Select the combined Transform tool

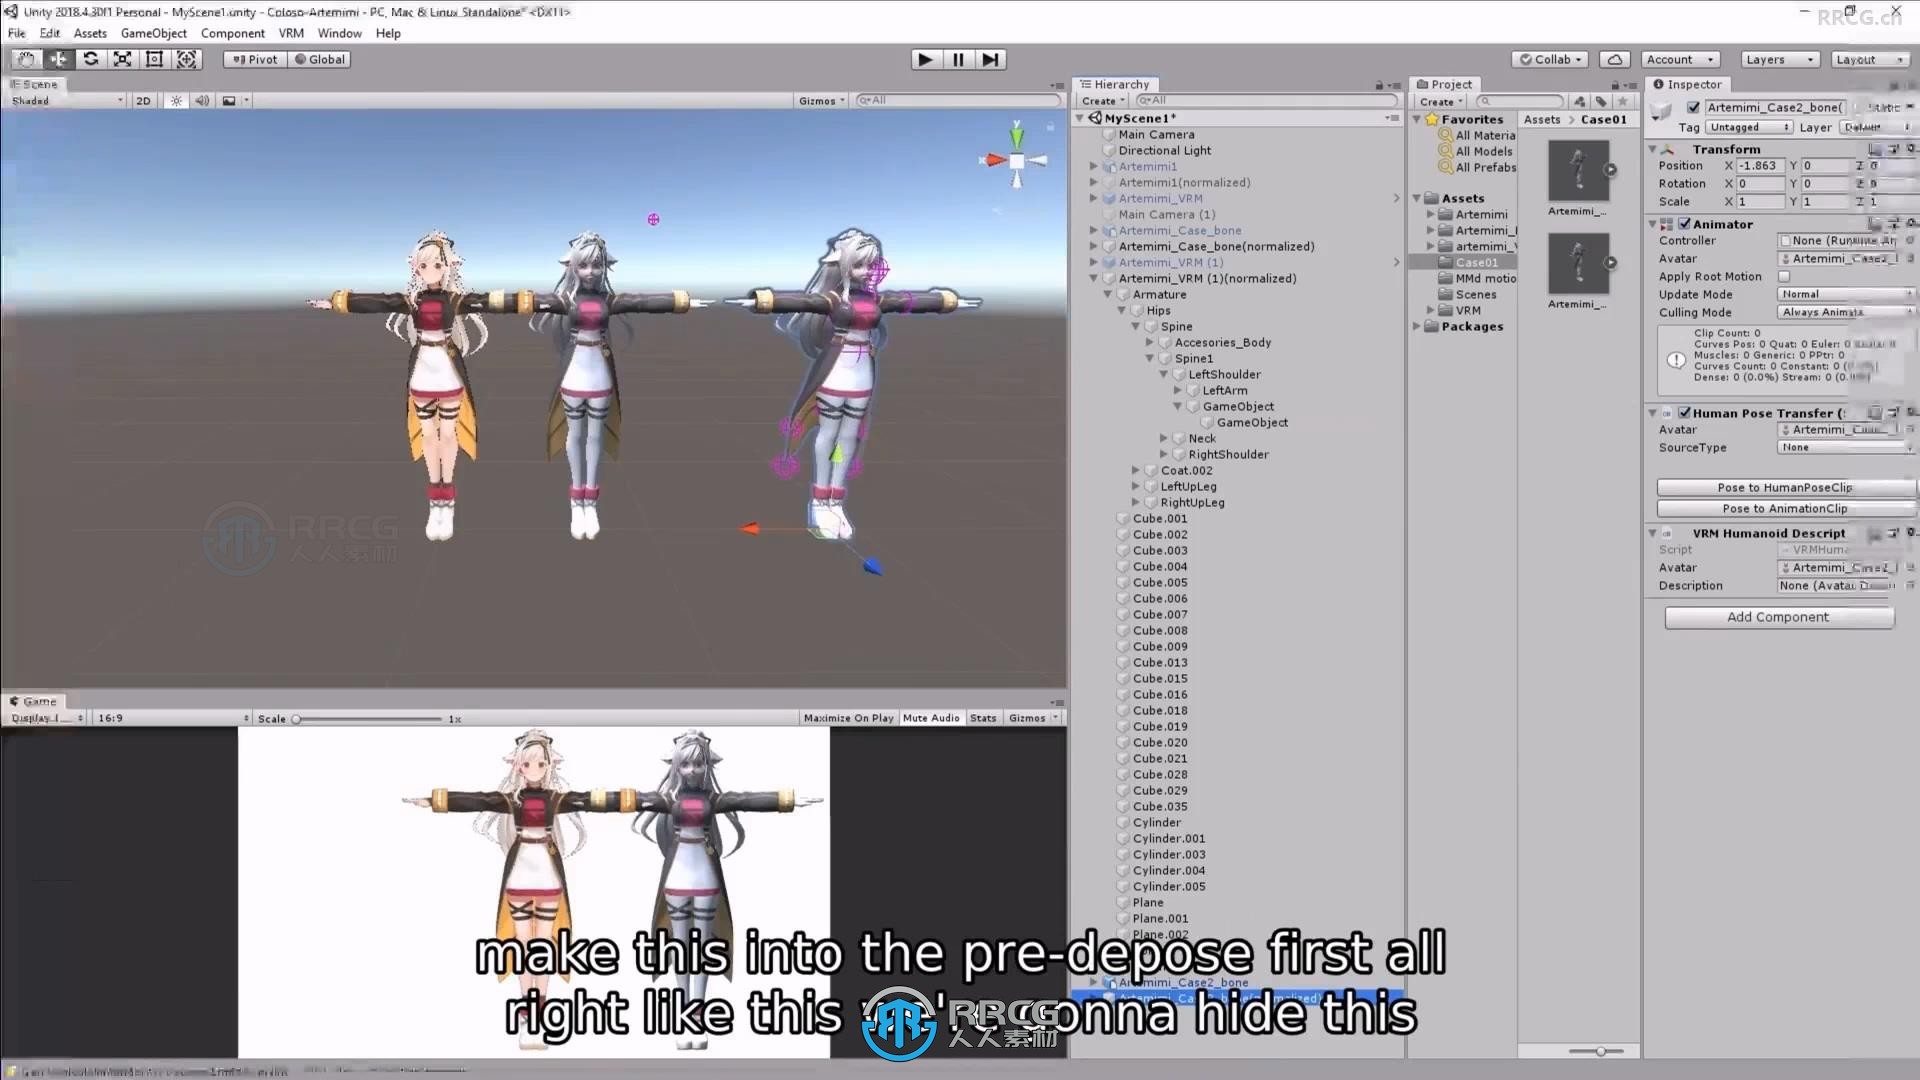coord(186,59)
